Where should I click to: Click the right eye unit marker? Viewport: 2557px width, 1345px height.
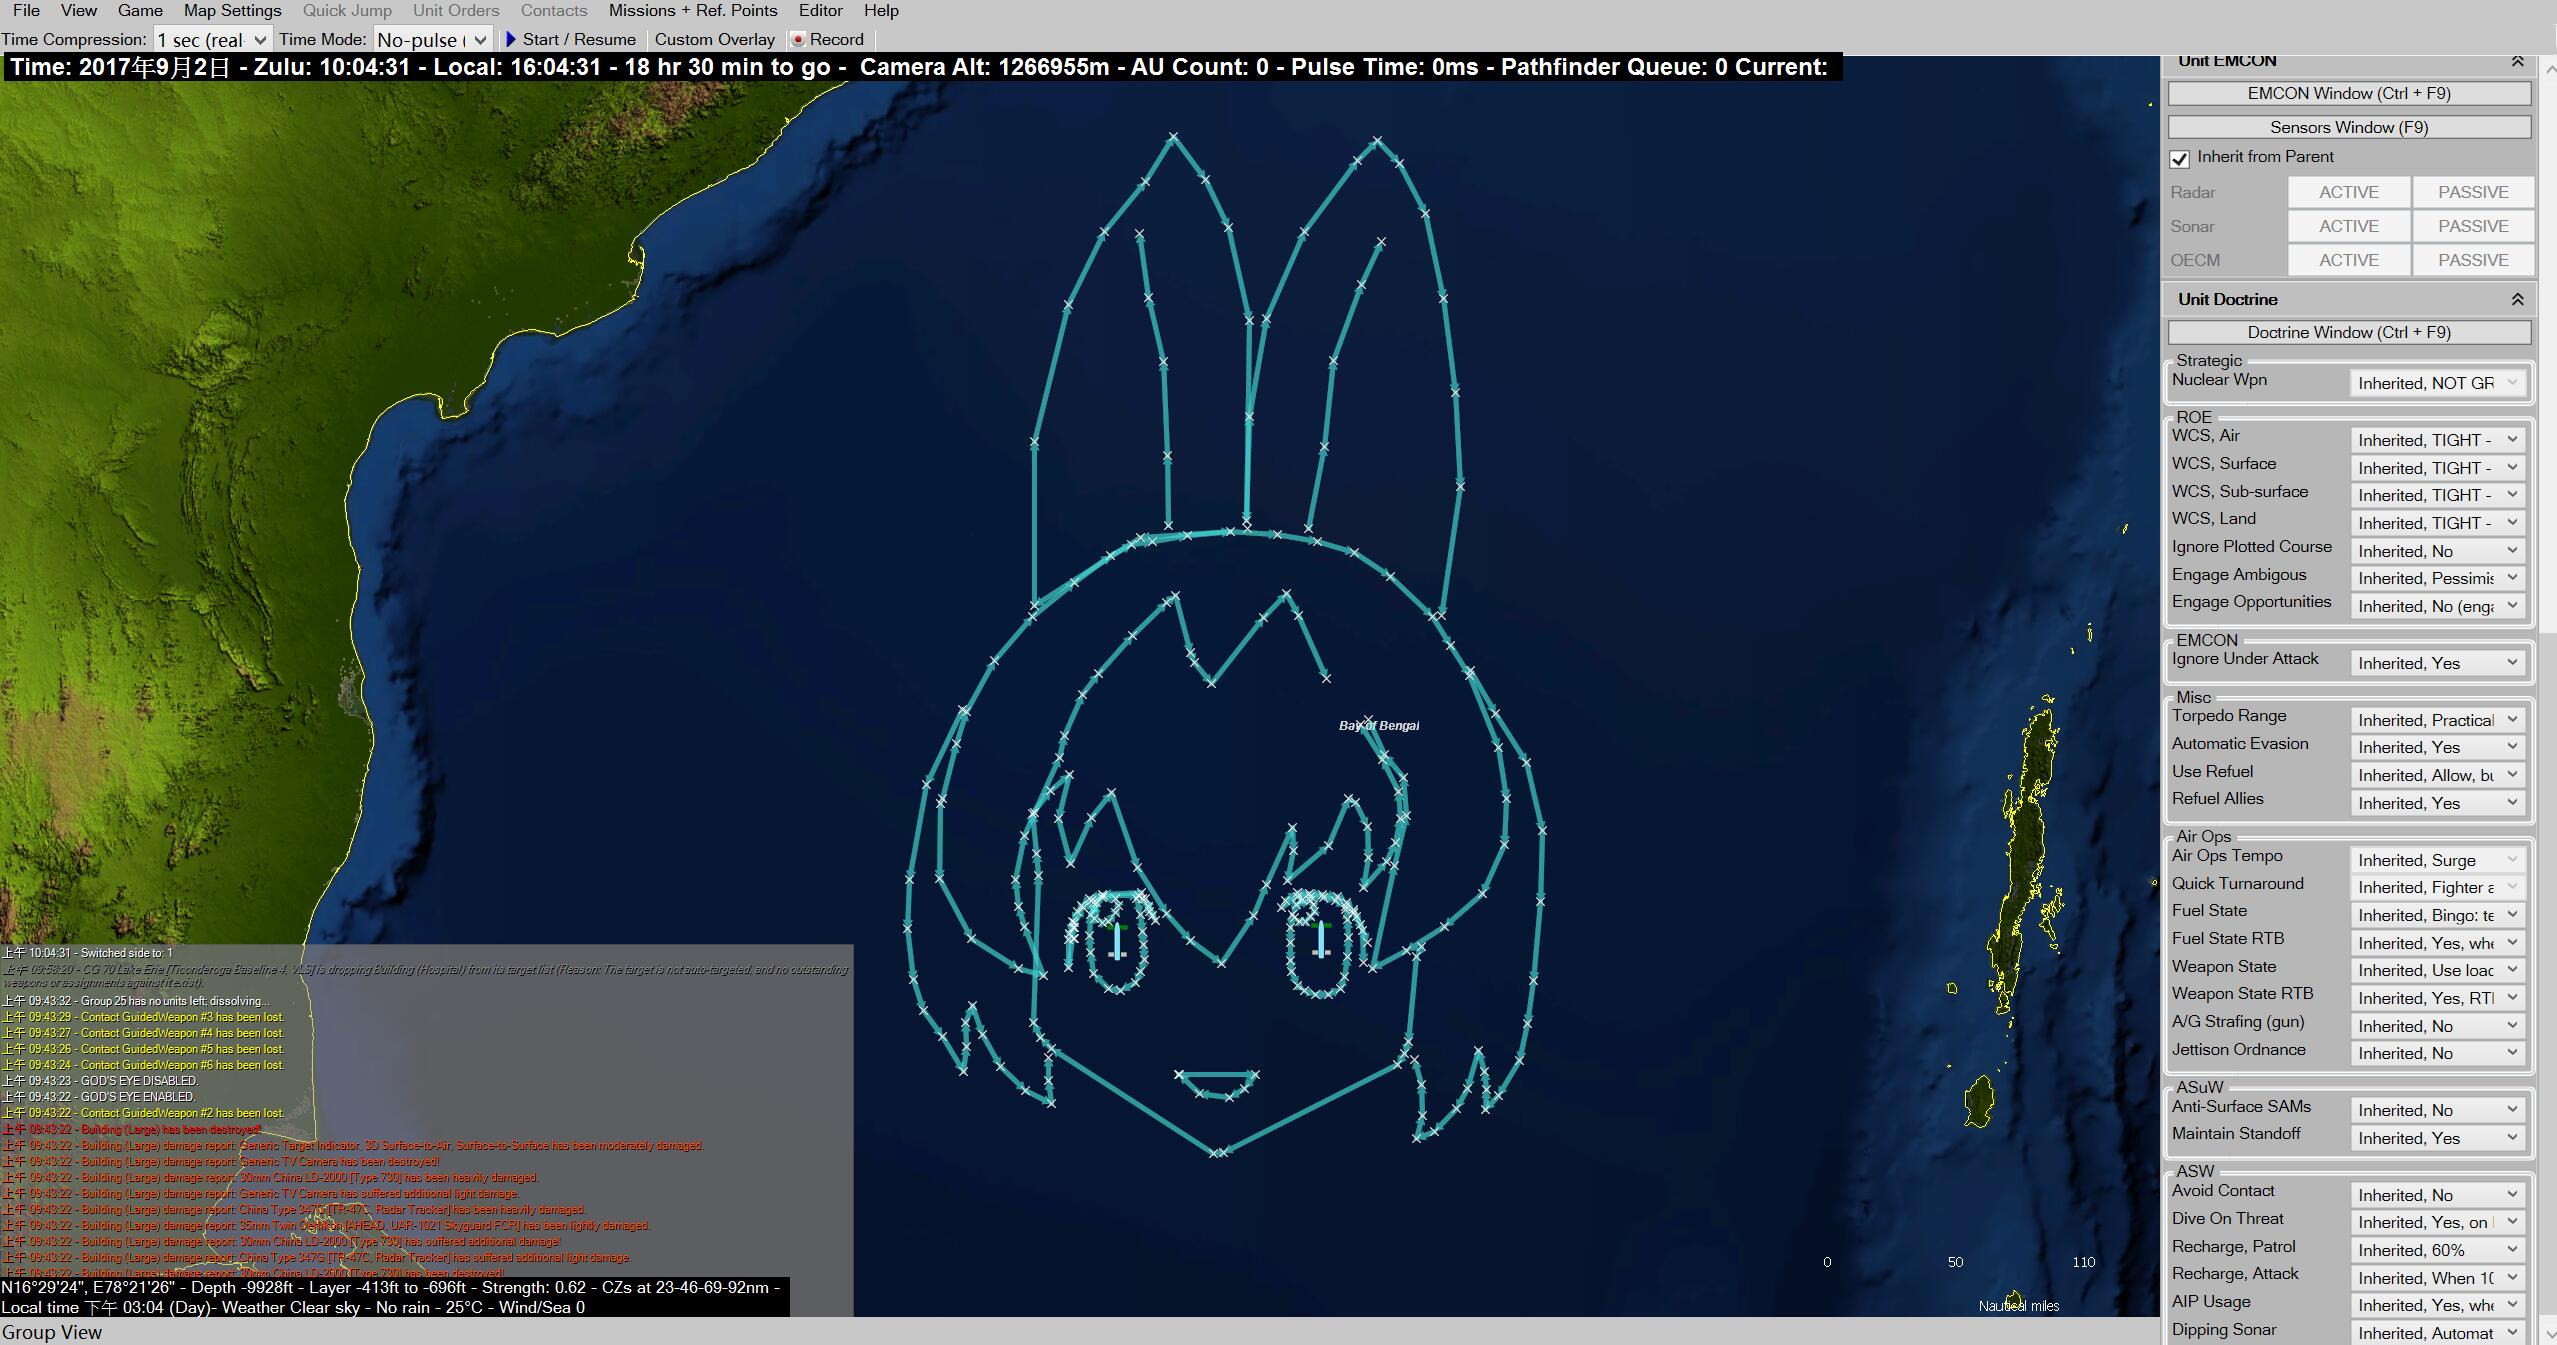coord(1321,939)
